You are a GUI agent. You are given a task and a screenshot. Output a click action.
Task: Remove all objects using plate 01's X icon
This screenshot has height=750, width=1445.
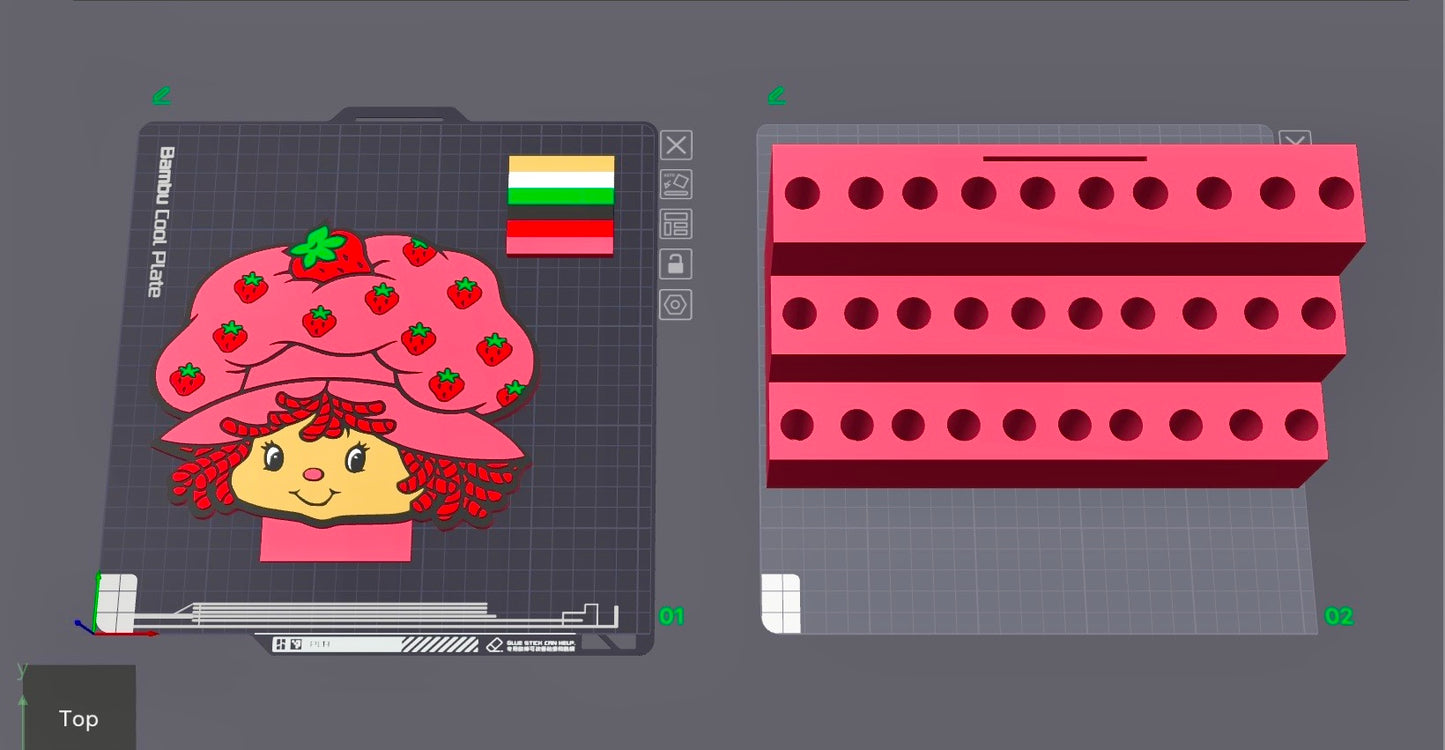676,145
